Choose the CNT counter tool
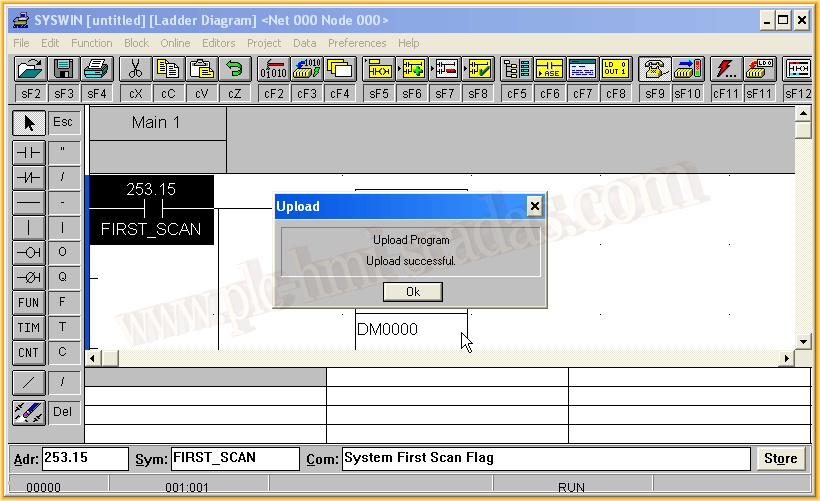 [x=28, y=352]
